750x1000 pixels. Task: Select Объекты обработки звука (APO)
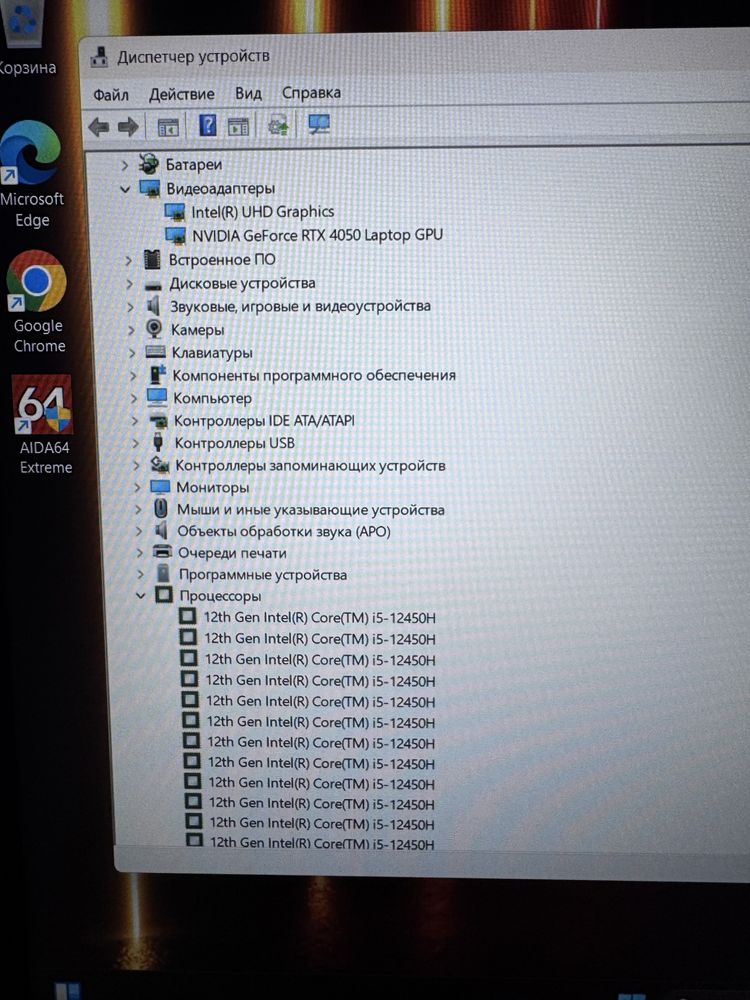[x=284, y=531]
